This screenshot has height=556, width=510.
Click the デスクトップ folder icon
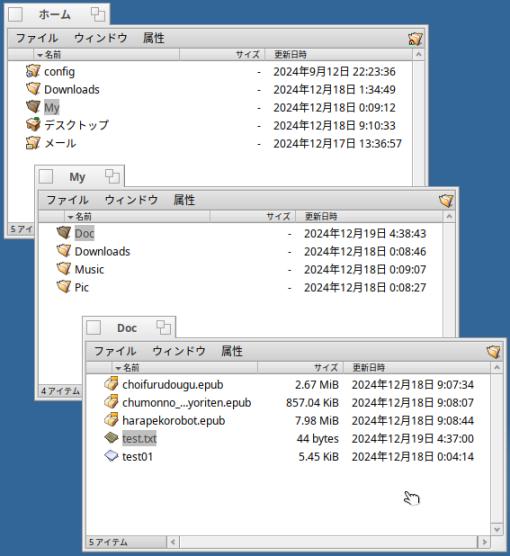point(33,124)
